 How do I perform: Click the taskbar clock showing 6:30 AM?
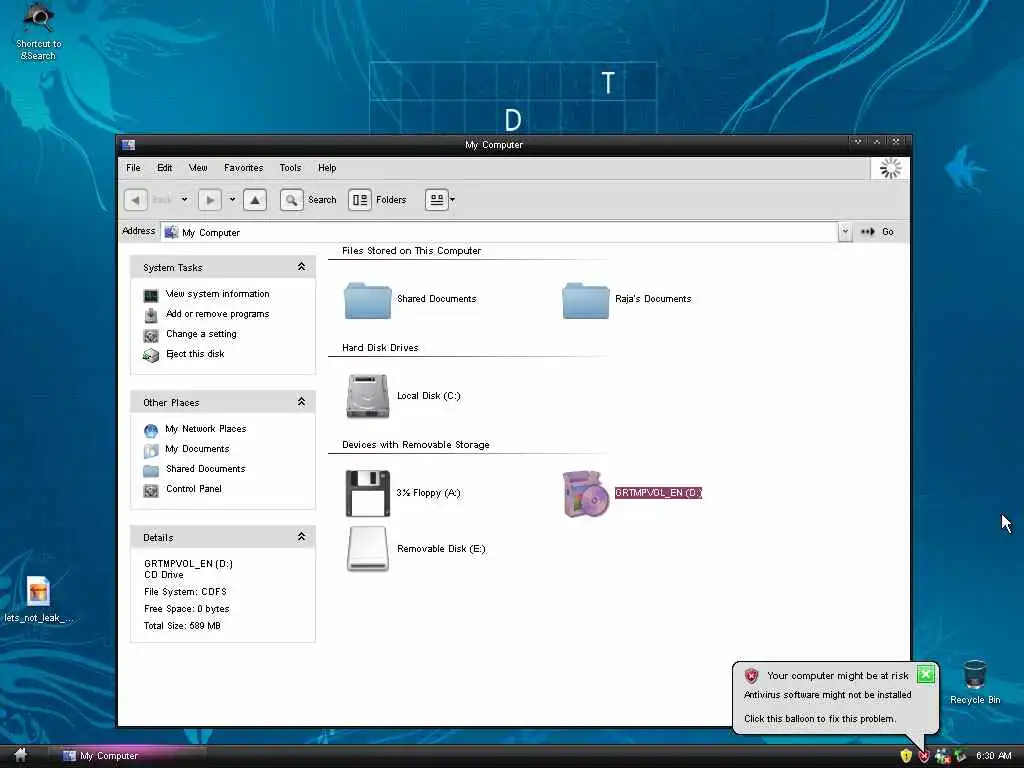993,756
